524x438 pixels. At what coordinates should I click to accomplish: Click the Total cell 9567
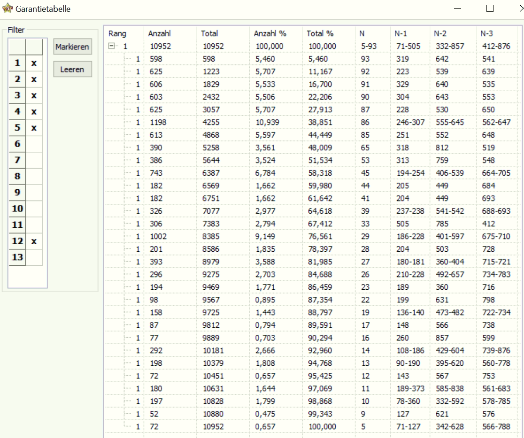[x=211, y=300]
